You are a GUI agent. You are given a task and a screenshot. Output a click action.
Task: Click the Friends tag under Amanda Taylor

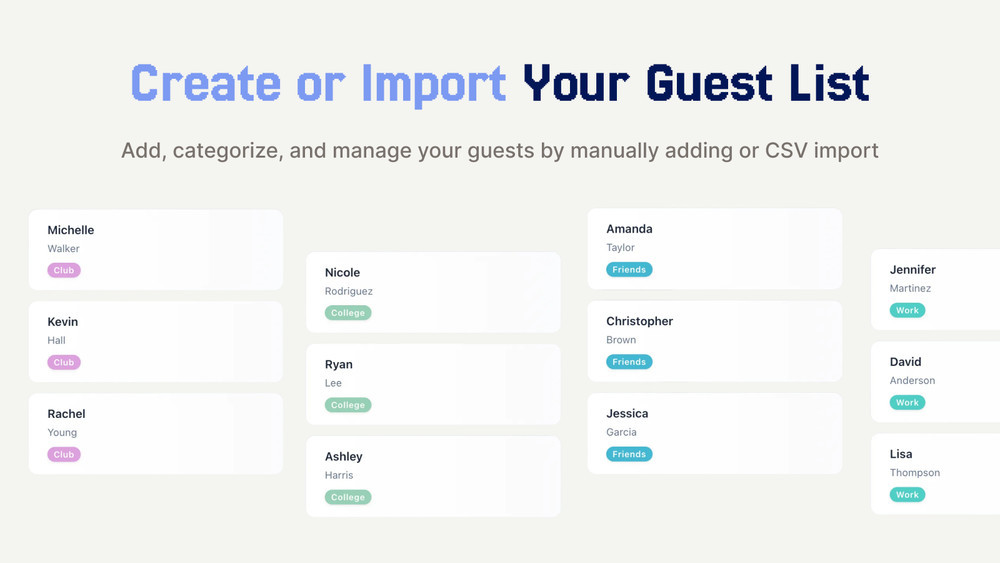(629, 269)
